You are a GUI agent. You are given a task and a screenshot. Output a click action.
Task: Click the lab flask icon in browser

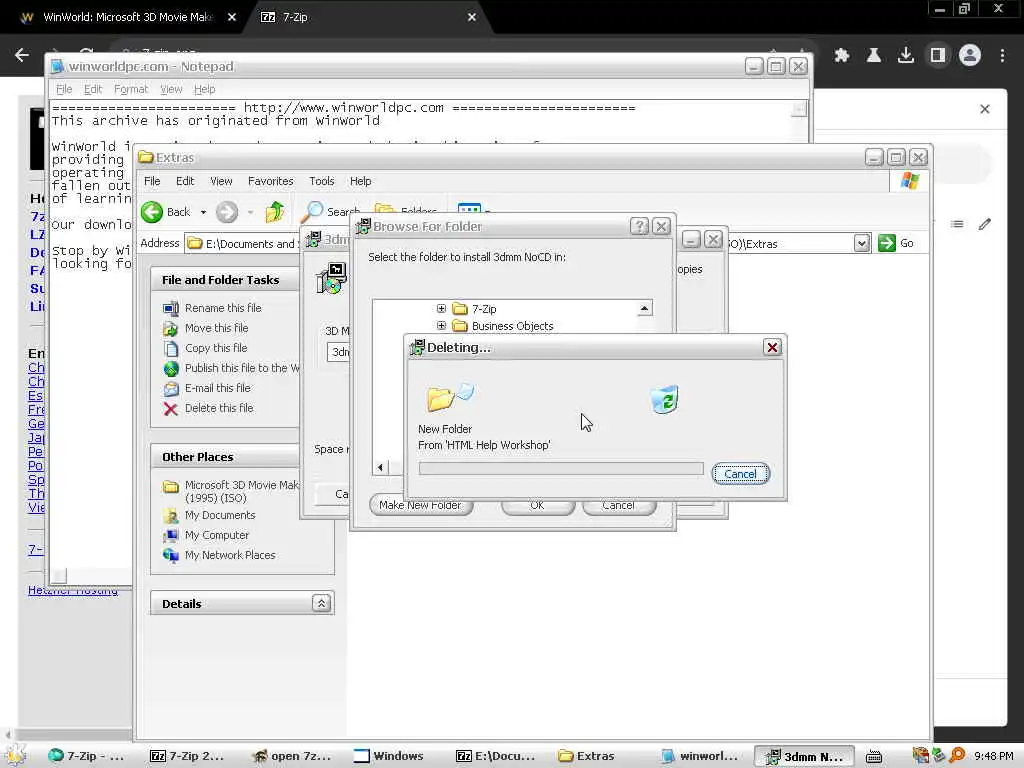873,55
